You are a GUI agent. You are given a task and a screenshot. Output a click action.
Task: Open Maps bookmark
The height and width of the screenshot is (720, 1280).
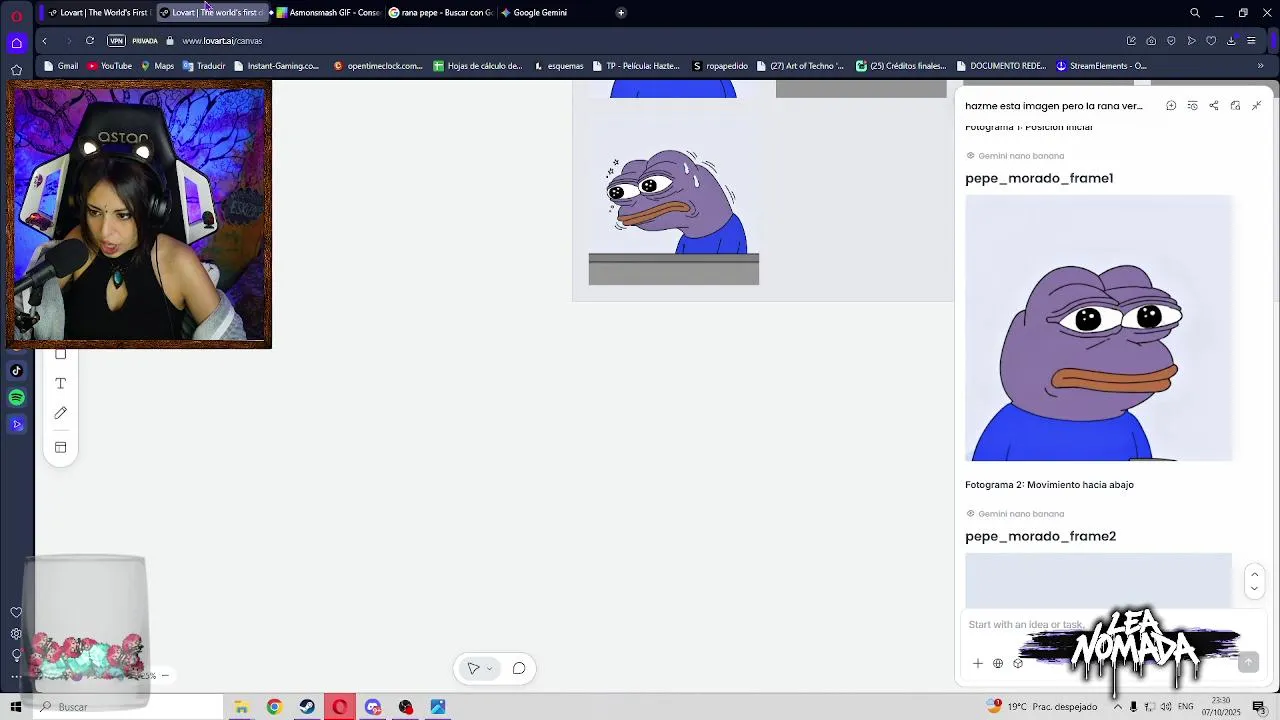157,66
